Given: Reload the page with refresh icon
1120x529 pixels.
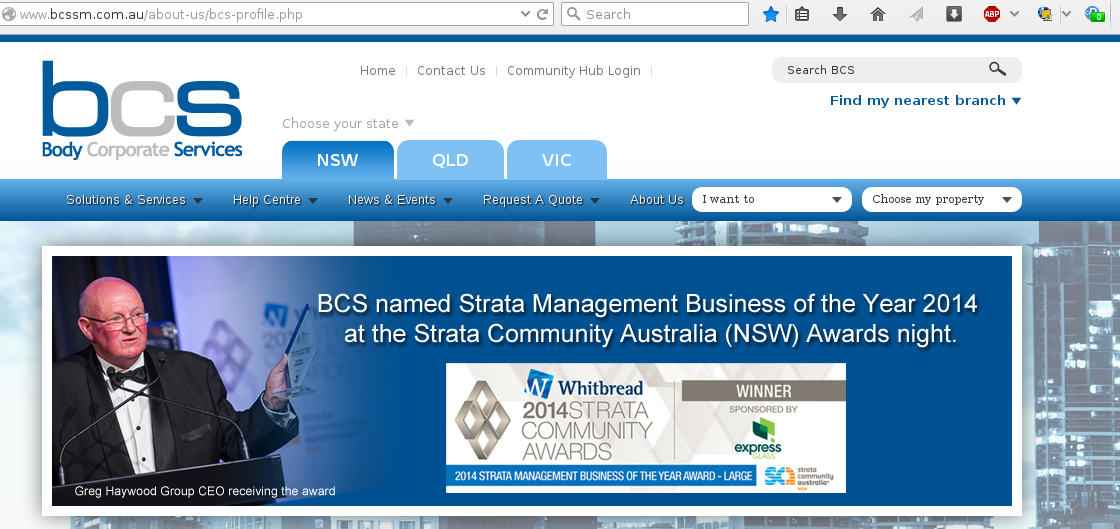Looking at the screenshot, I should pos(543,14).
